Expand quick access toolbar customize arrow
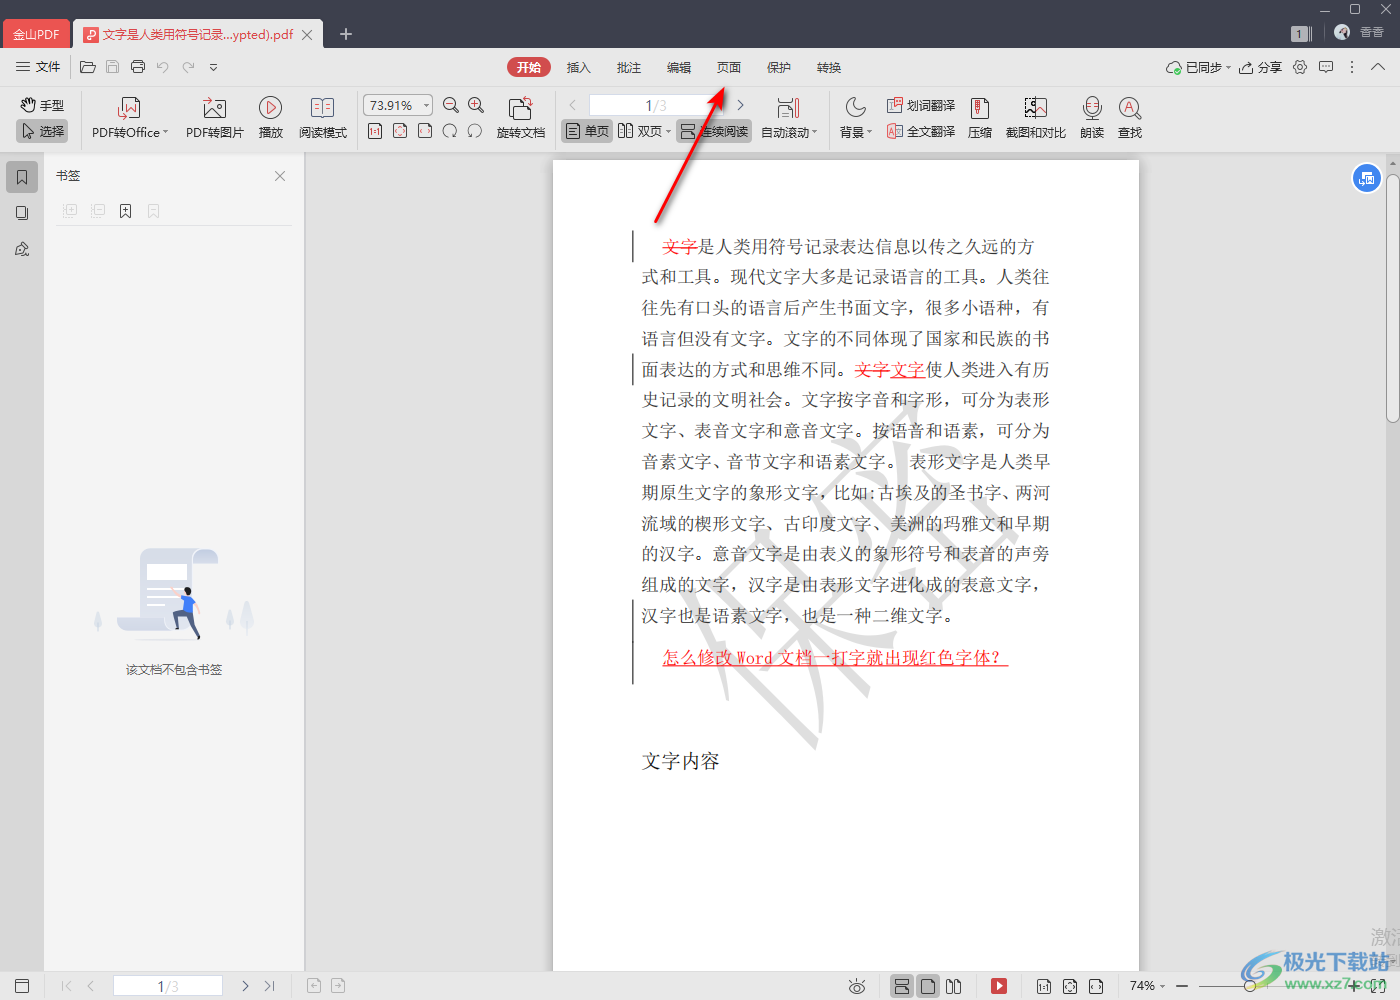Viewport: 1400px width, 1000px height. click(213, 67)
